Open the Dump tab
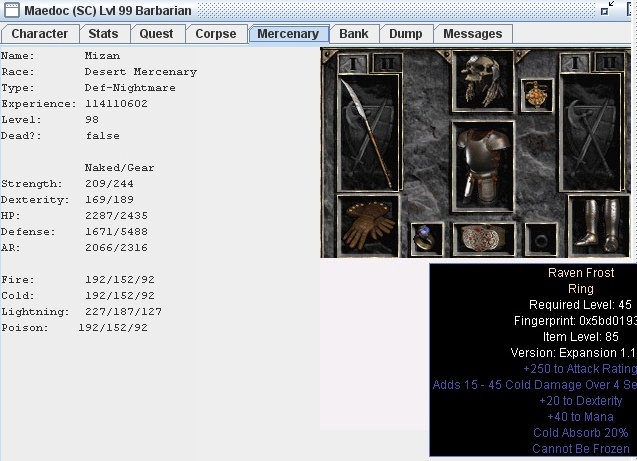 (x=405, y=34)
